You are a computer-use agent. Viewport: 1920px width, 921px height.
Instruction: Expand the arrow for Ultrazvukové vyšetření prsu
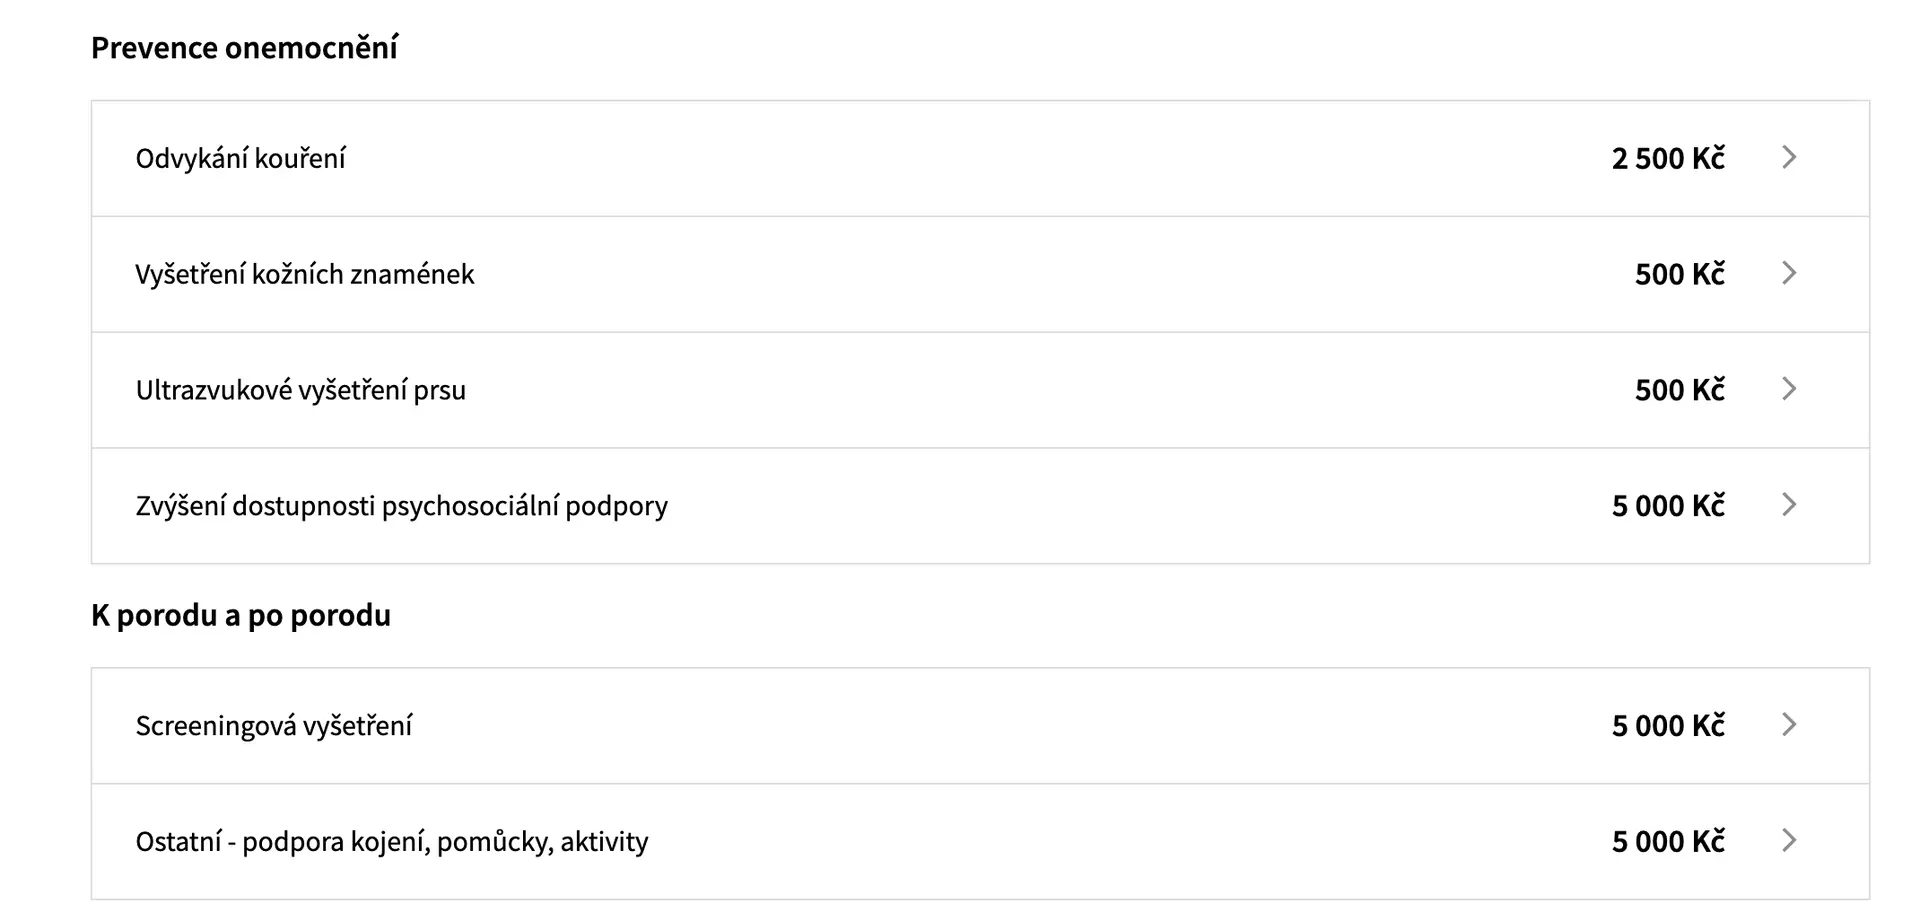tap(1789, 390)
